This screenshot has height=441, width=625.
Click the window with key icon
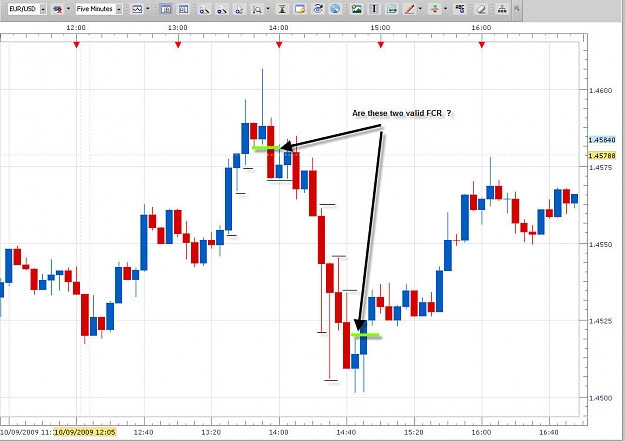click(x=300, y=9)
